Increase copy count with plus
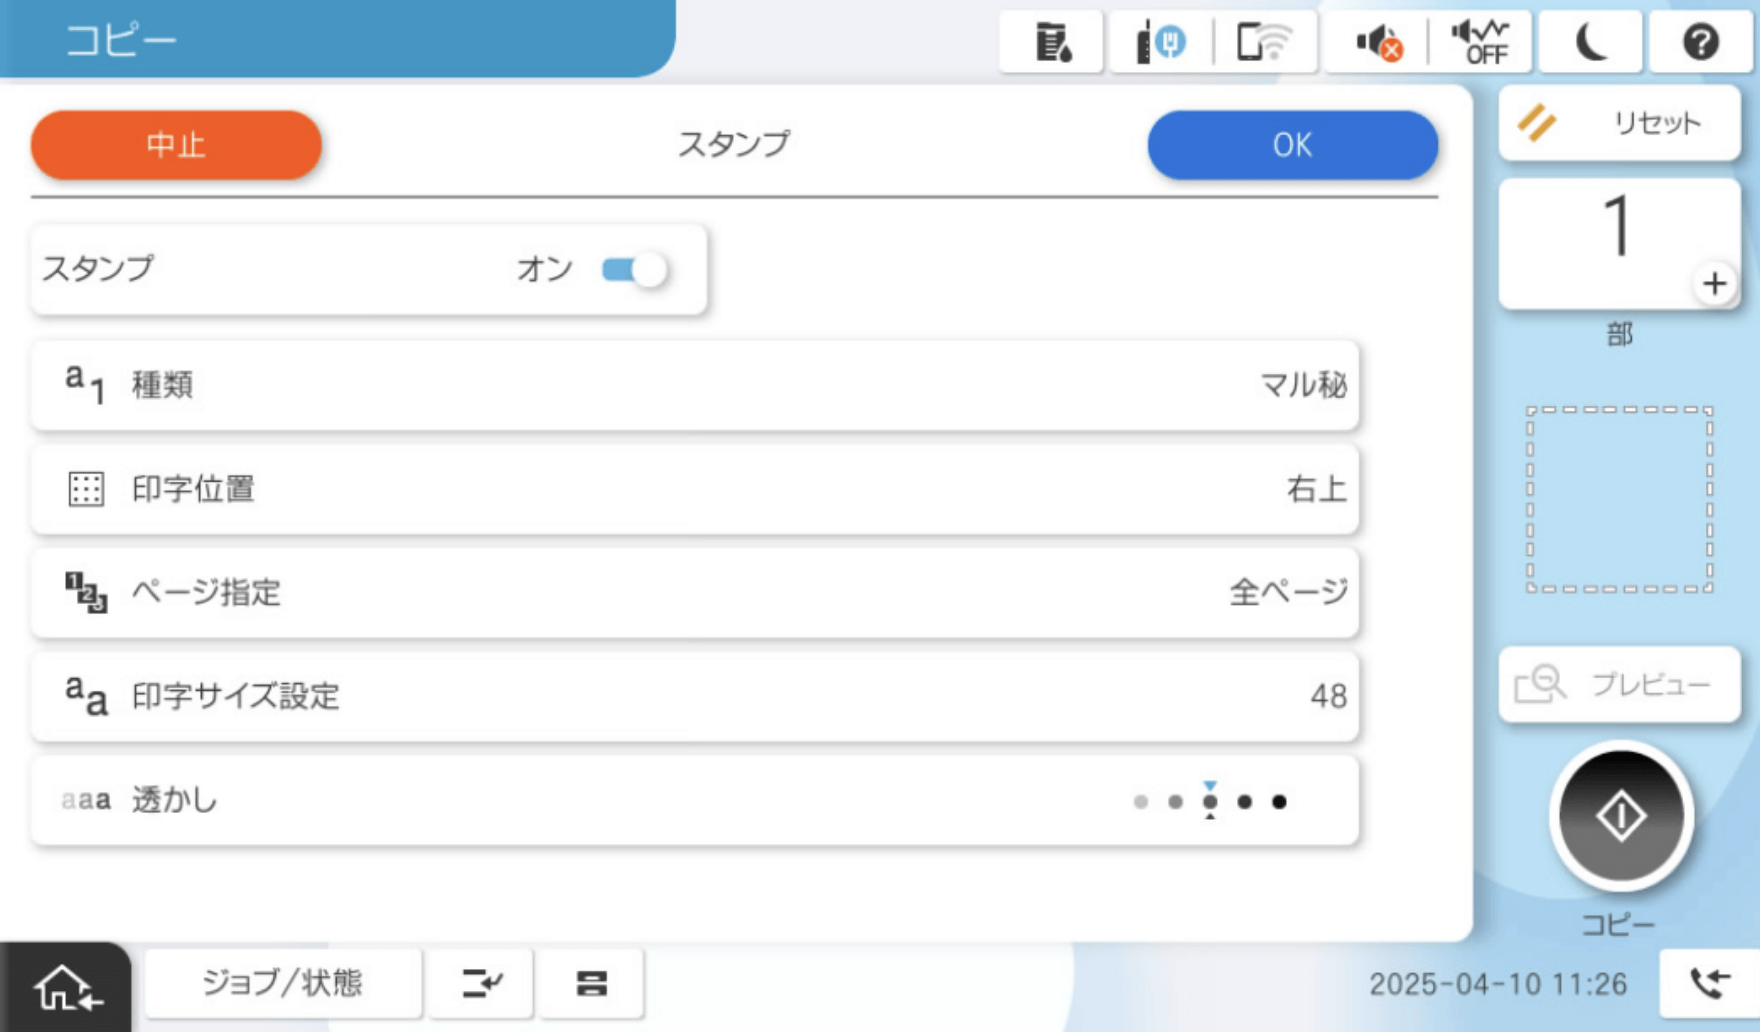1760x1032 pixels. click(1714, 283)
